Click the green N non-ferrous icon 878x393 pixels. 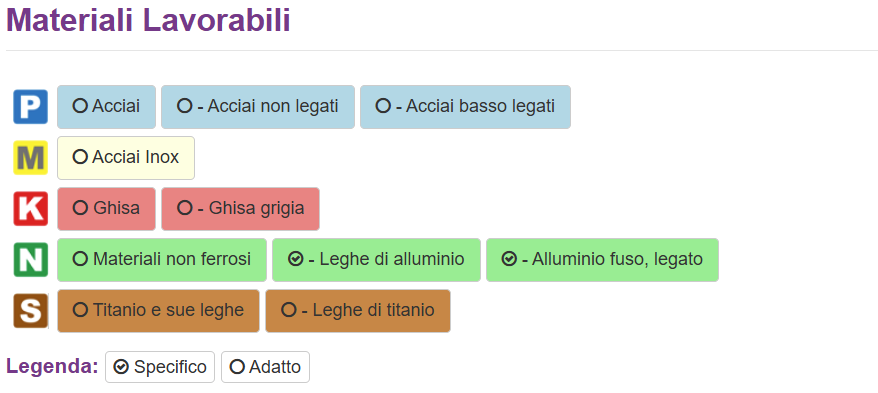(31, 260)
